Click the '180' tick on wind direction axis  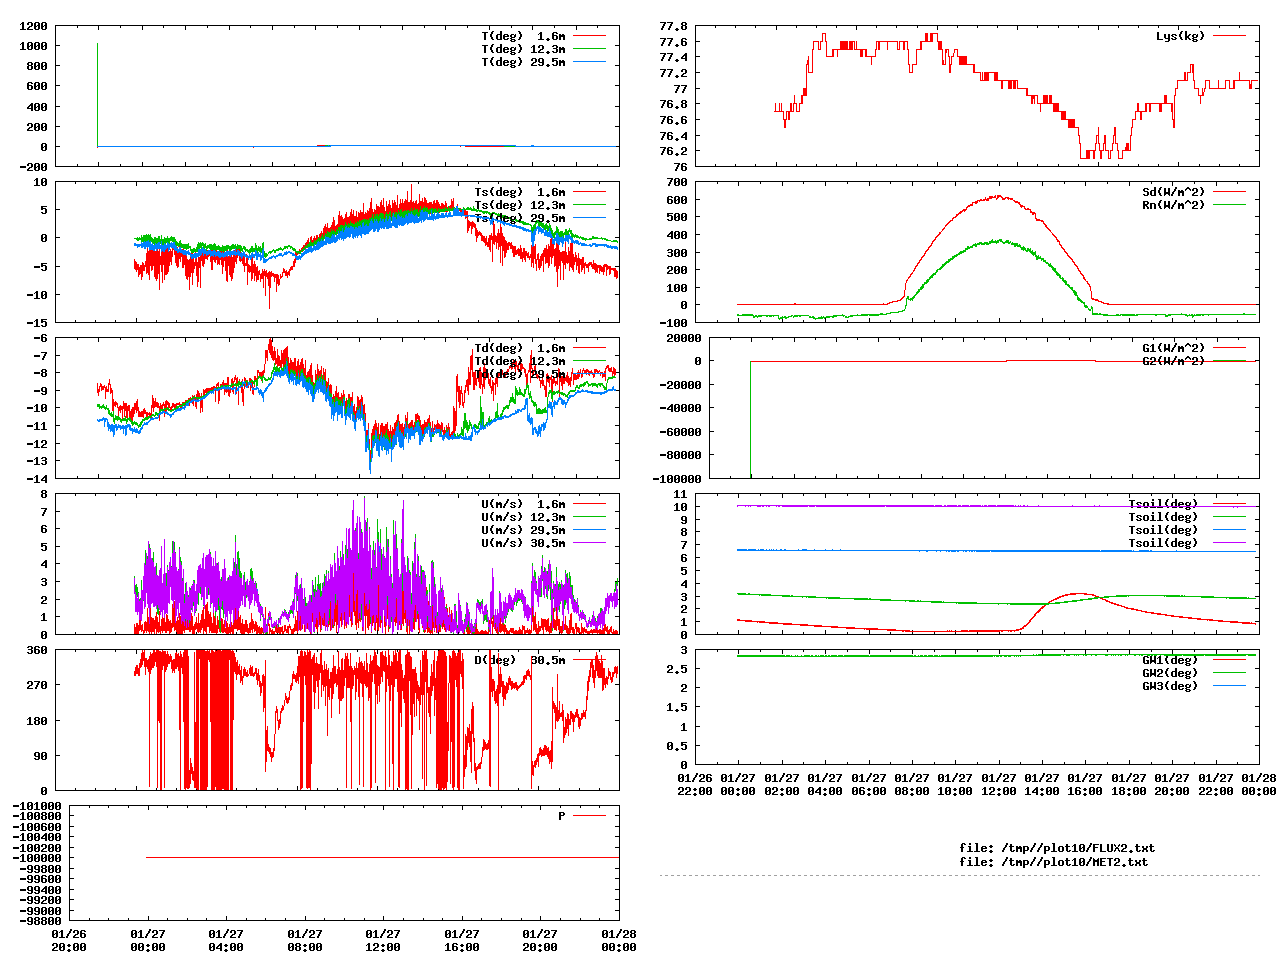tap(37, 720)
